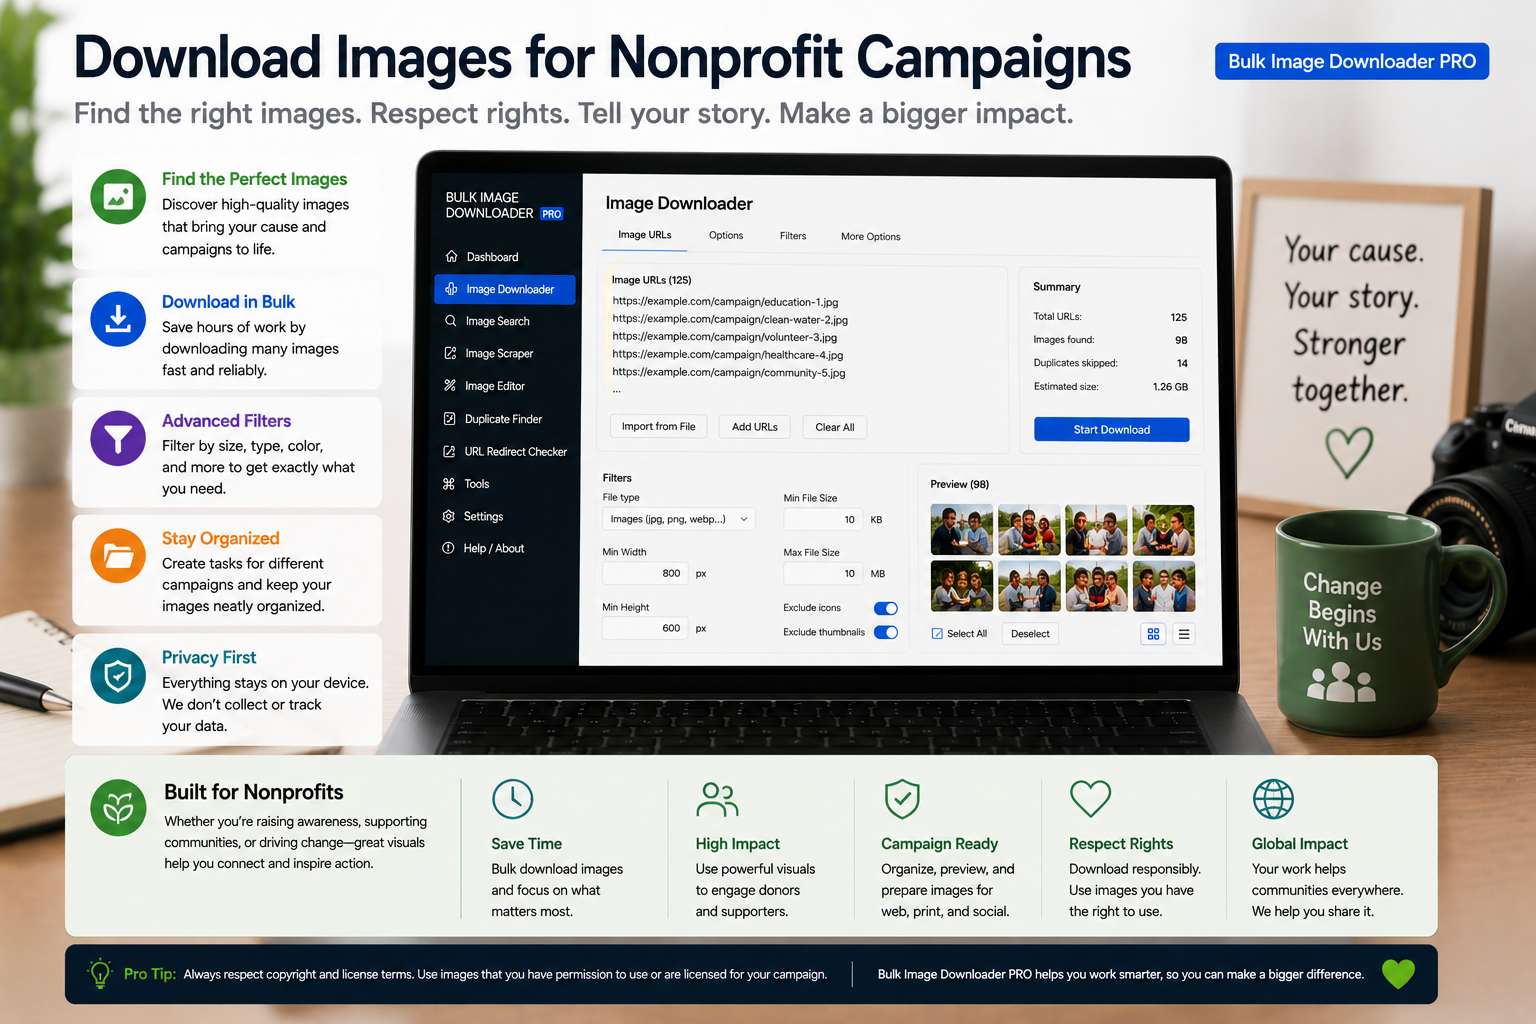Switch preview to grid view
The image size is (1536, 1024).
point(1154,634)
